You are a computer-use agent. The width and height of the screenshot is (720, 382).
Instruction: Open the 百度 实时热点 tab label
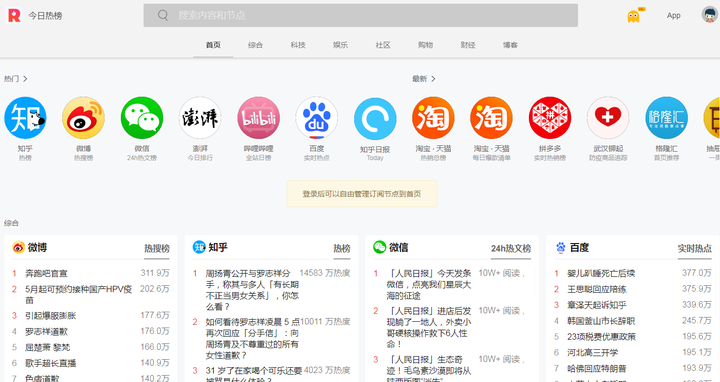695,248
